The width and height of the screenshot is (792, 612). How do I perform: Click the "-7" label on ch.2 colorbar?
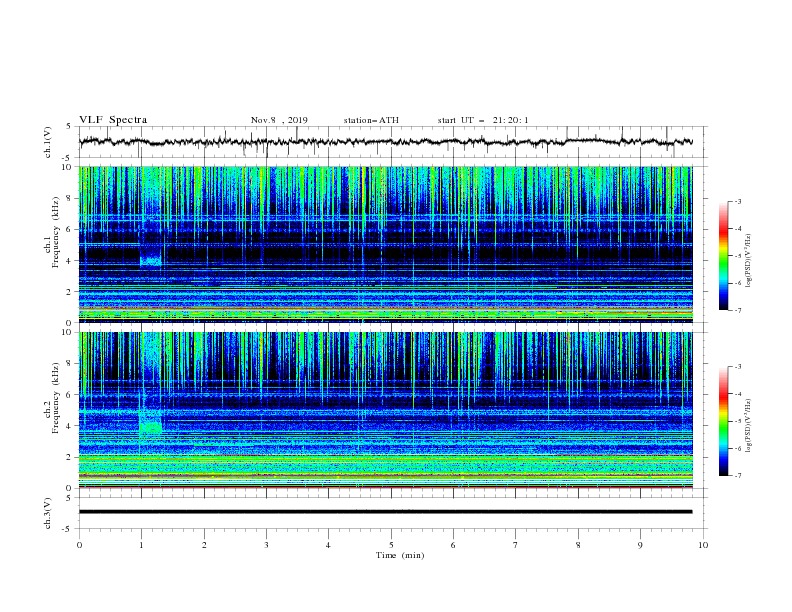pyautogui.click(x=737, y=476)
